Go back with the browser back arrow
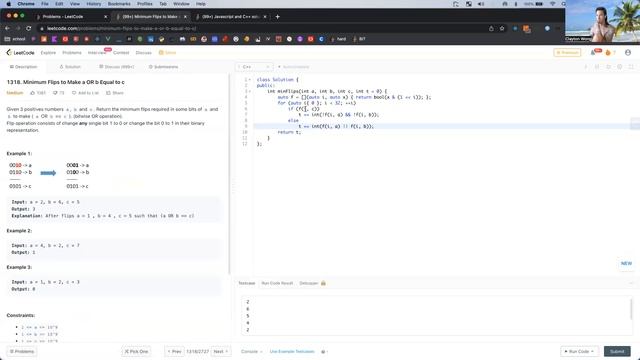The width and height of the screenshot is (640, 360). pyautogui.click(x=7, y=28)
